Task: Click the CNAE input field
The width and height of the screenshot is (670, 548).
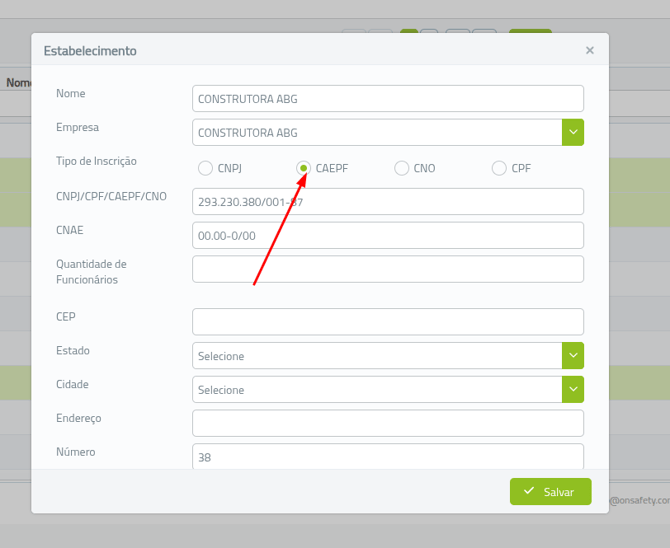Action: pyautogui.click(x=387, y=236)
